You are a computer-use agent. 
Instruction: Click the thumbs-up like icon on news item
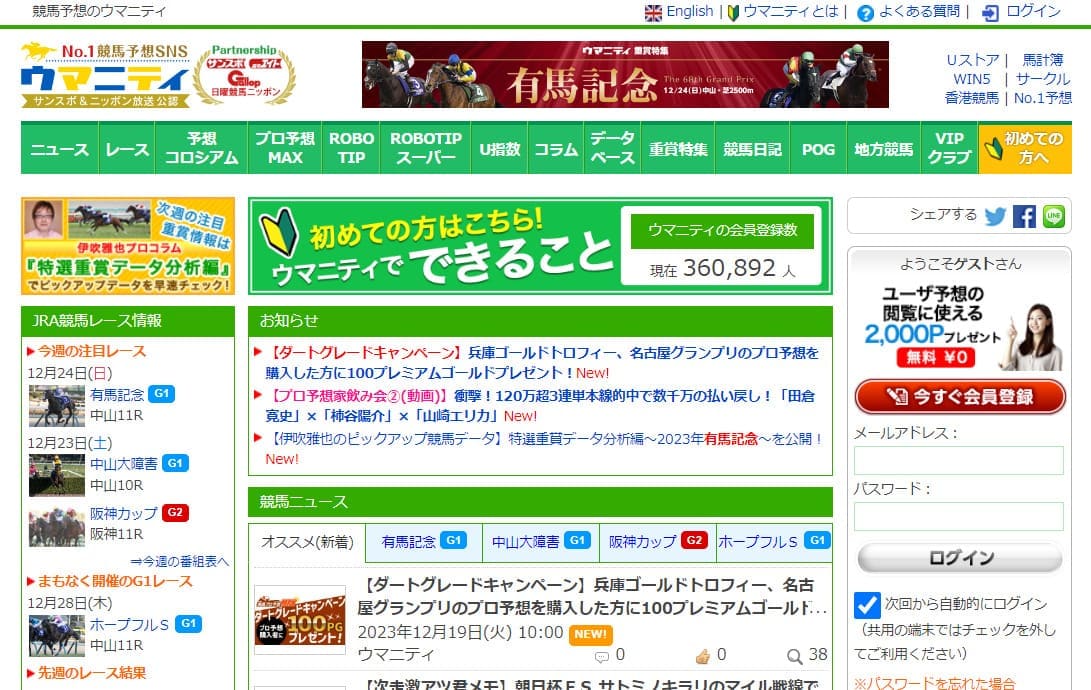click(703, 655)
